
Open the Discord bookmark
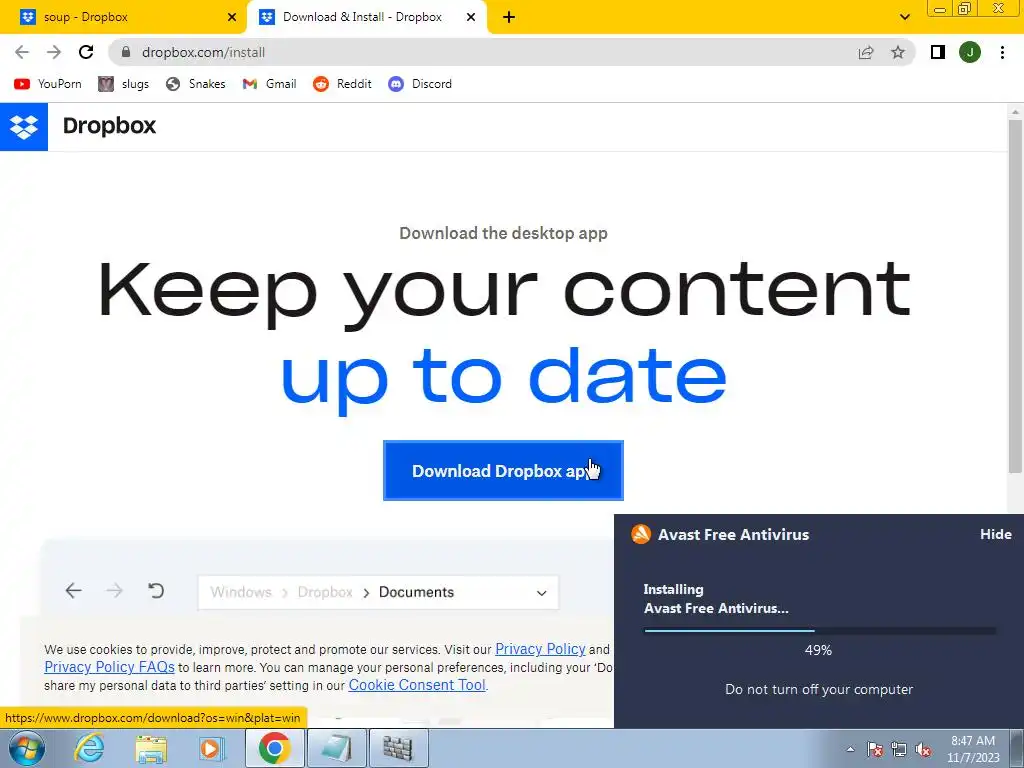[420, 84]
